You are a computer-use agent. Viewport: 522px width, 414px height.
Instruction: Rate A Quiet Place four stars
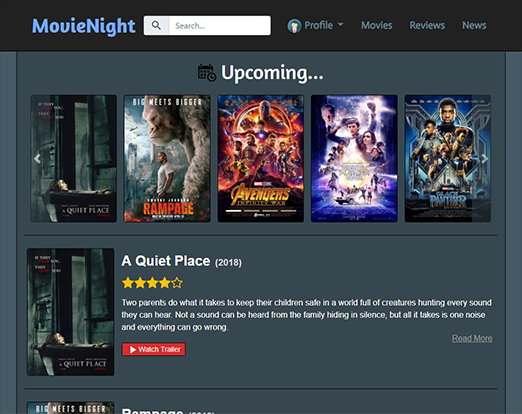pos(165,283)
